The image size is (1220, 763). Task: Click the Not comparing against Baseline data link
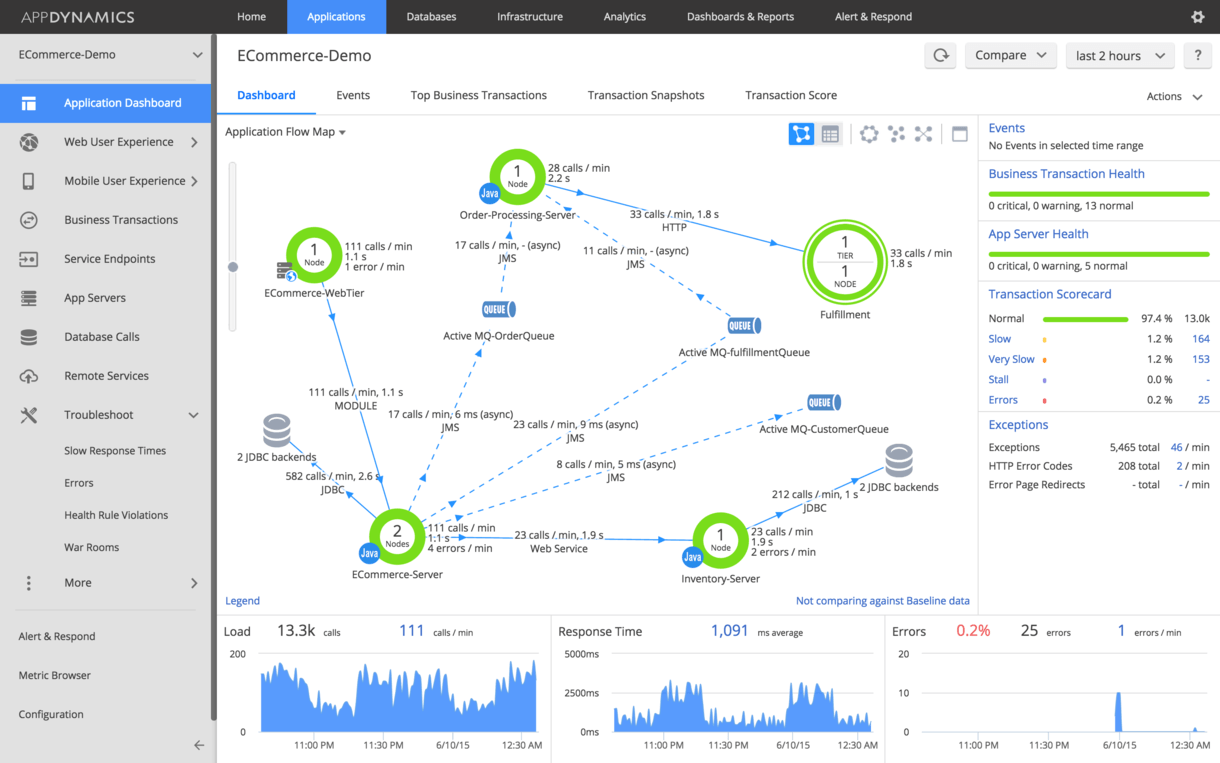tap(883, 601)
